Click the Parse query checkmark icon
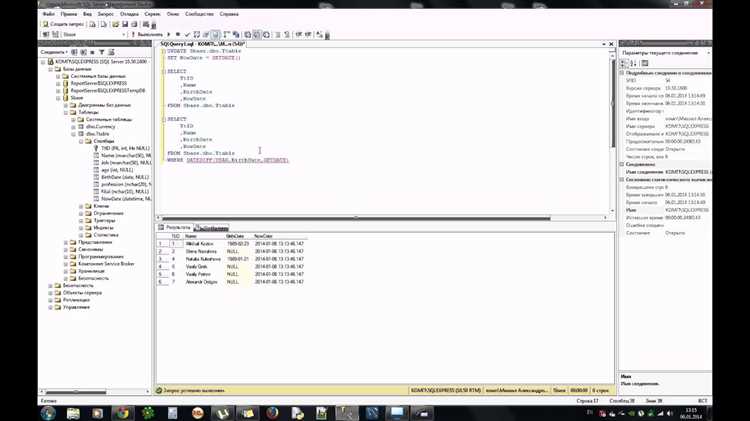This screenshot has height=421, width=750. [187, 34]
